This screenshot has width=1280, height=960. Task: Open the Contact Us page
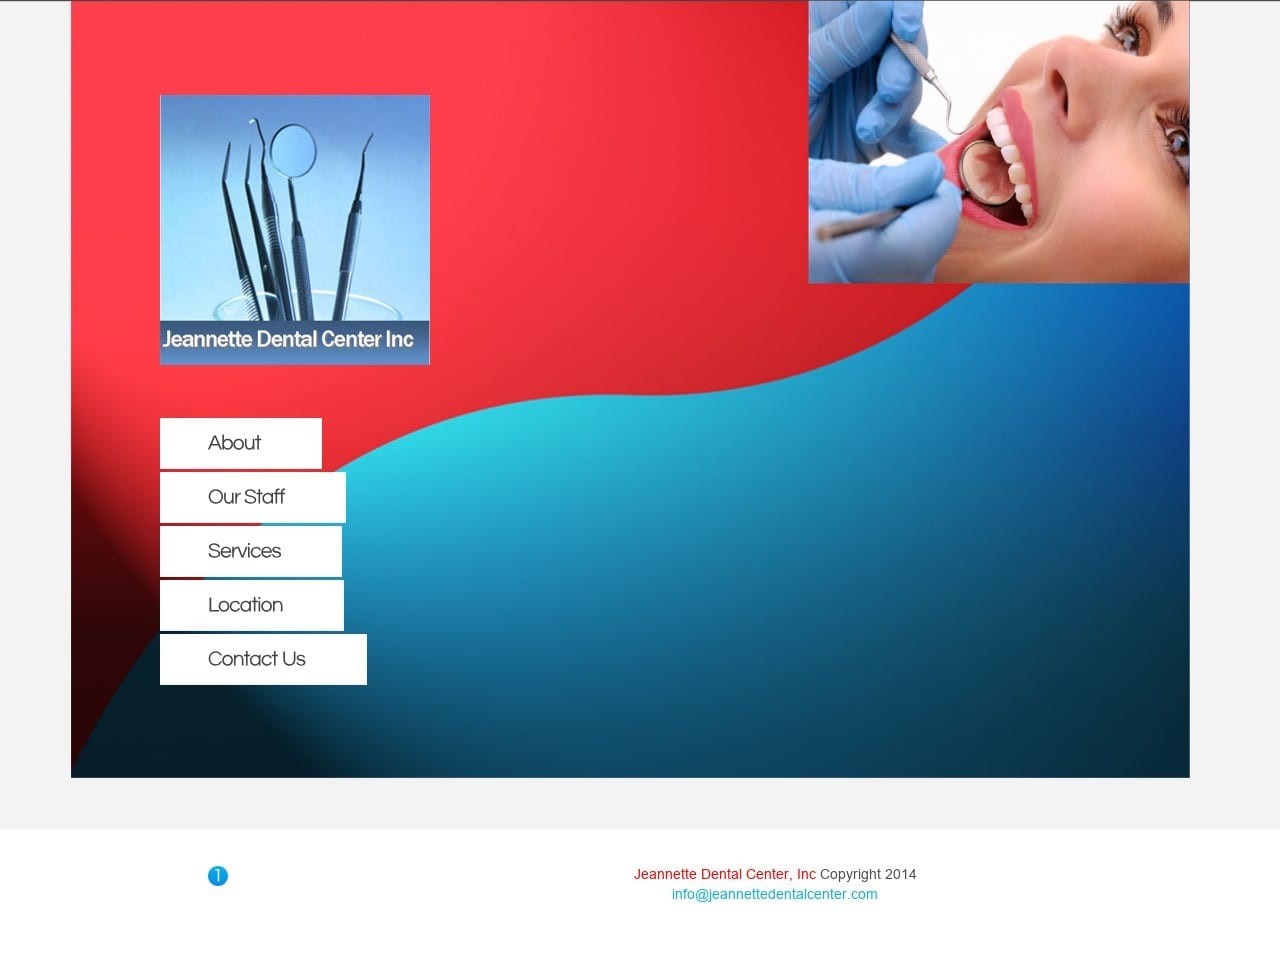click(263, 659)
